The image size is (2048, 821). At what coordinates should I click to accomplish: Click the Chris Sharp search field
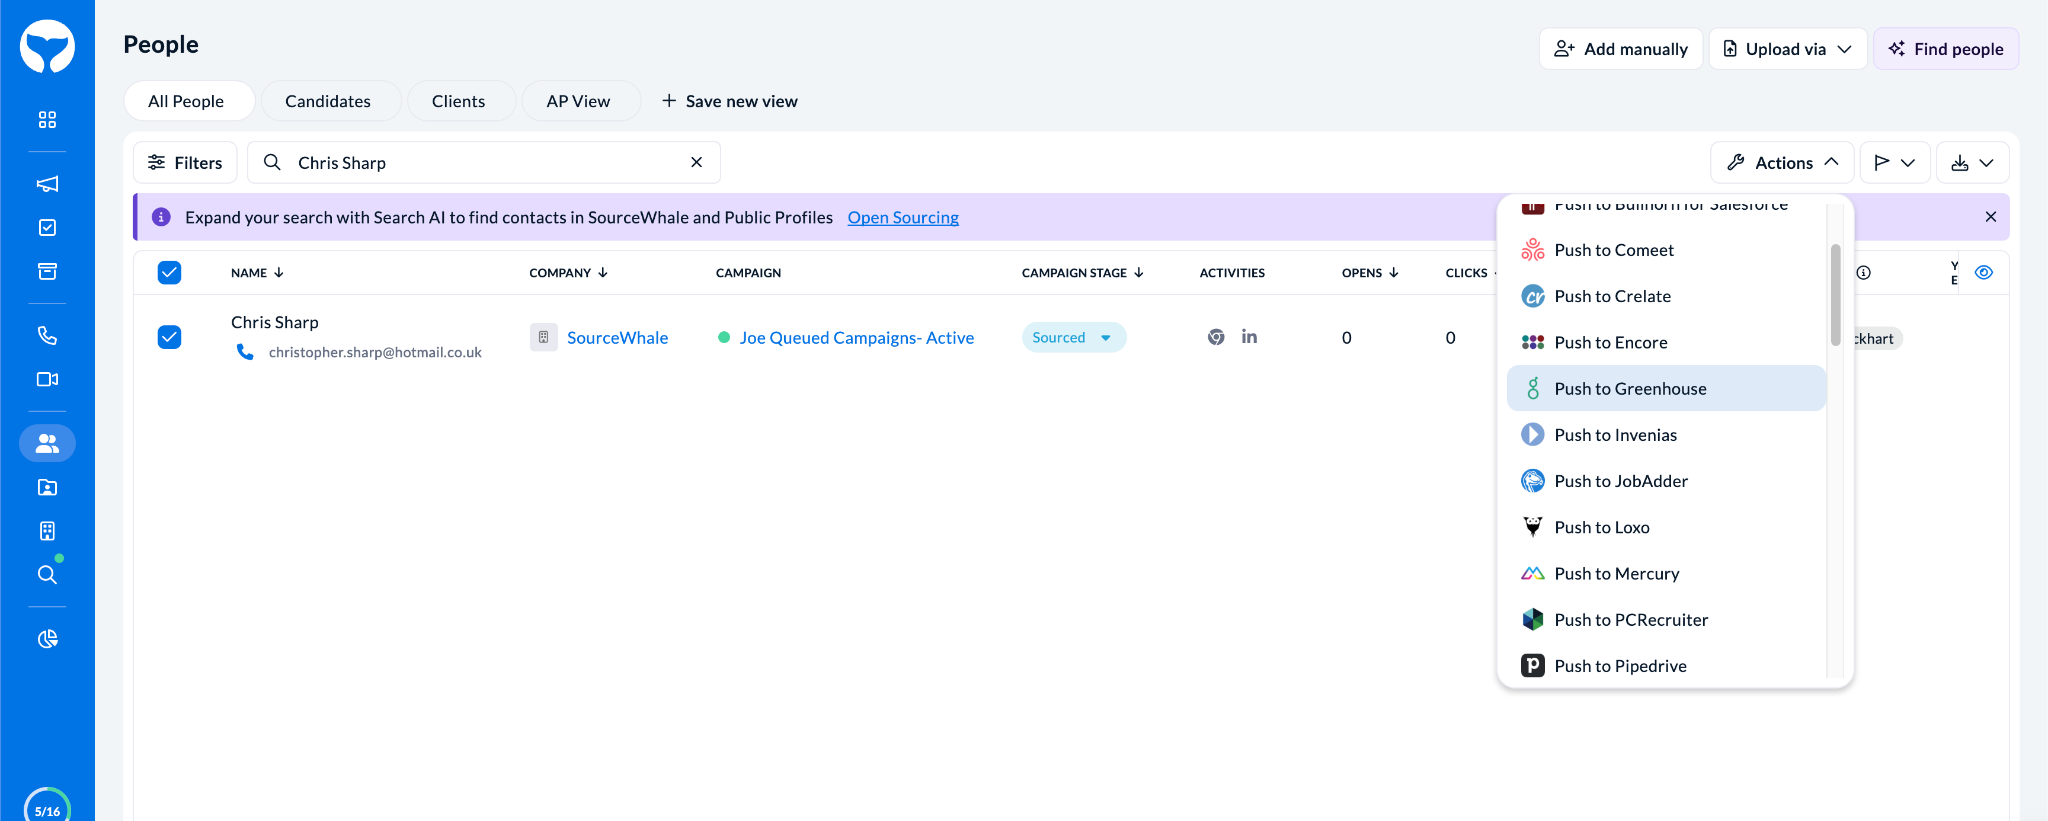tap(484, 162)
